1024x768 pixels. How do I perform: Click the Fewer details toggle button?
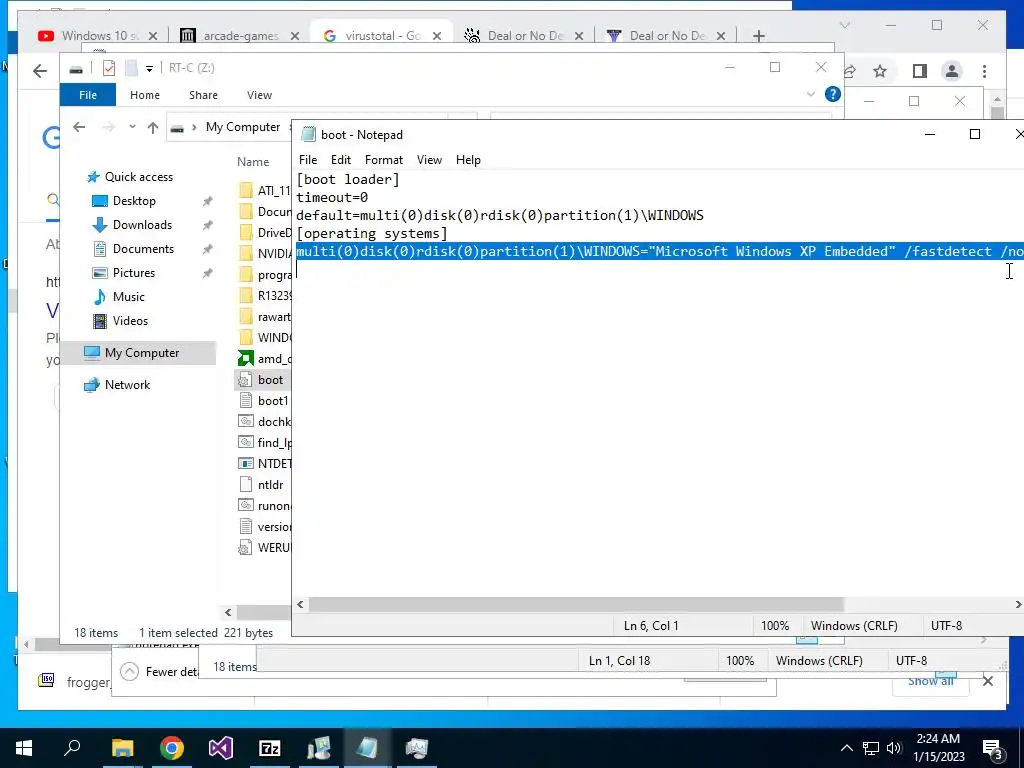coord(162,672)
